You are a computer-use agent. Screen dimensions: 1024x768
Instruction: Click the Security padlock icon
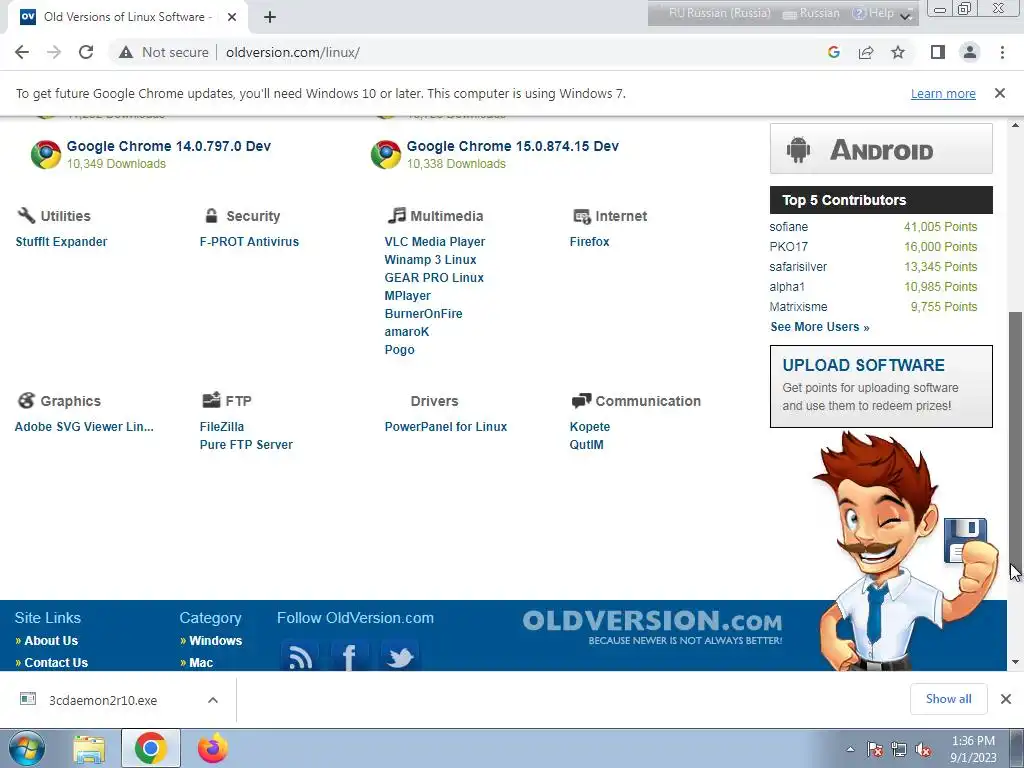click(x=211, y=216)
